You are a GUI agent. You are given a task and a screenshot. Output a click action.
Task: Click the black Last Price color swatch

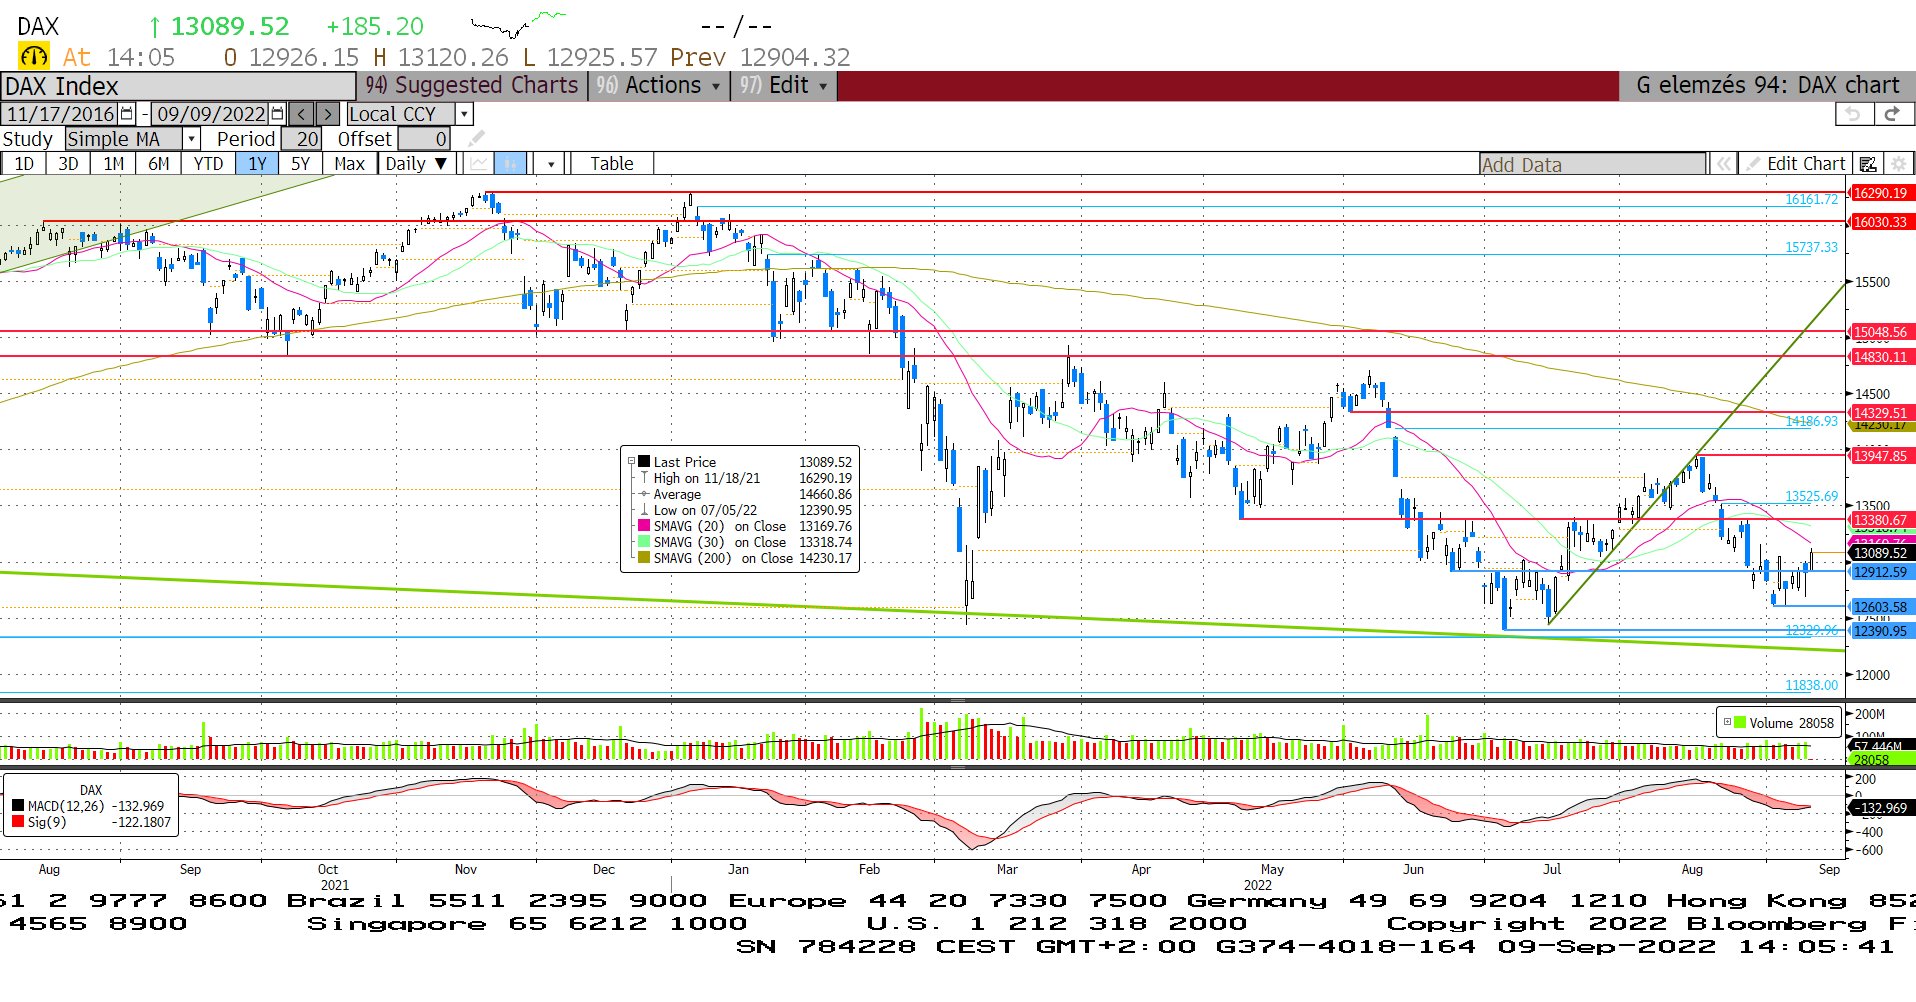point(645,462)
